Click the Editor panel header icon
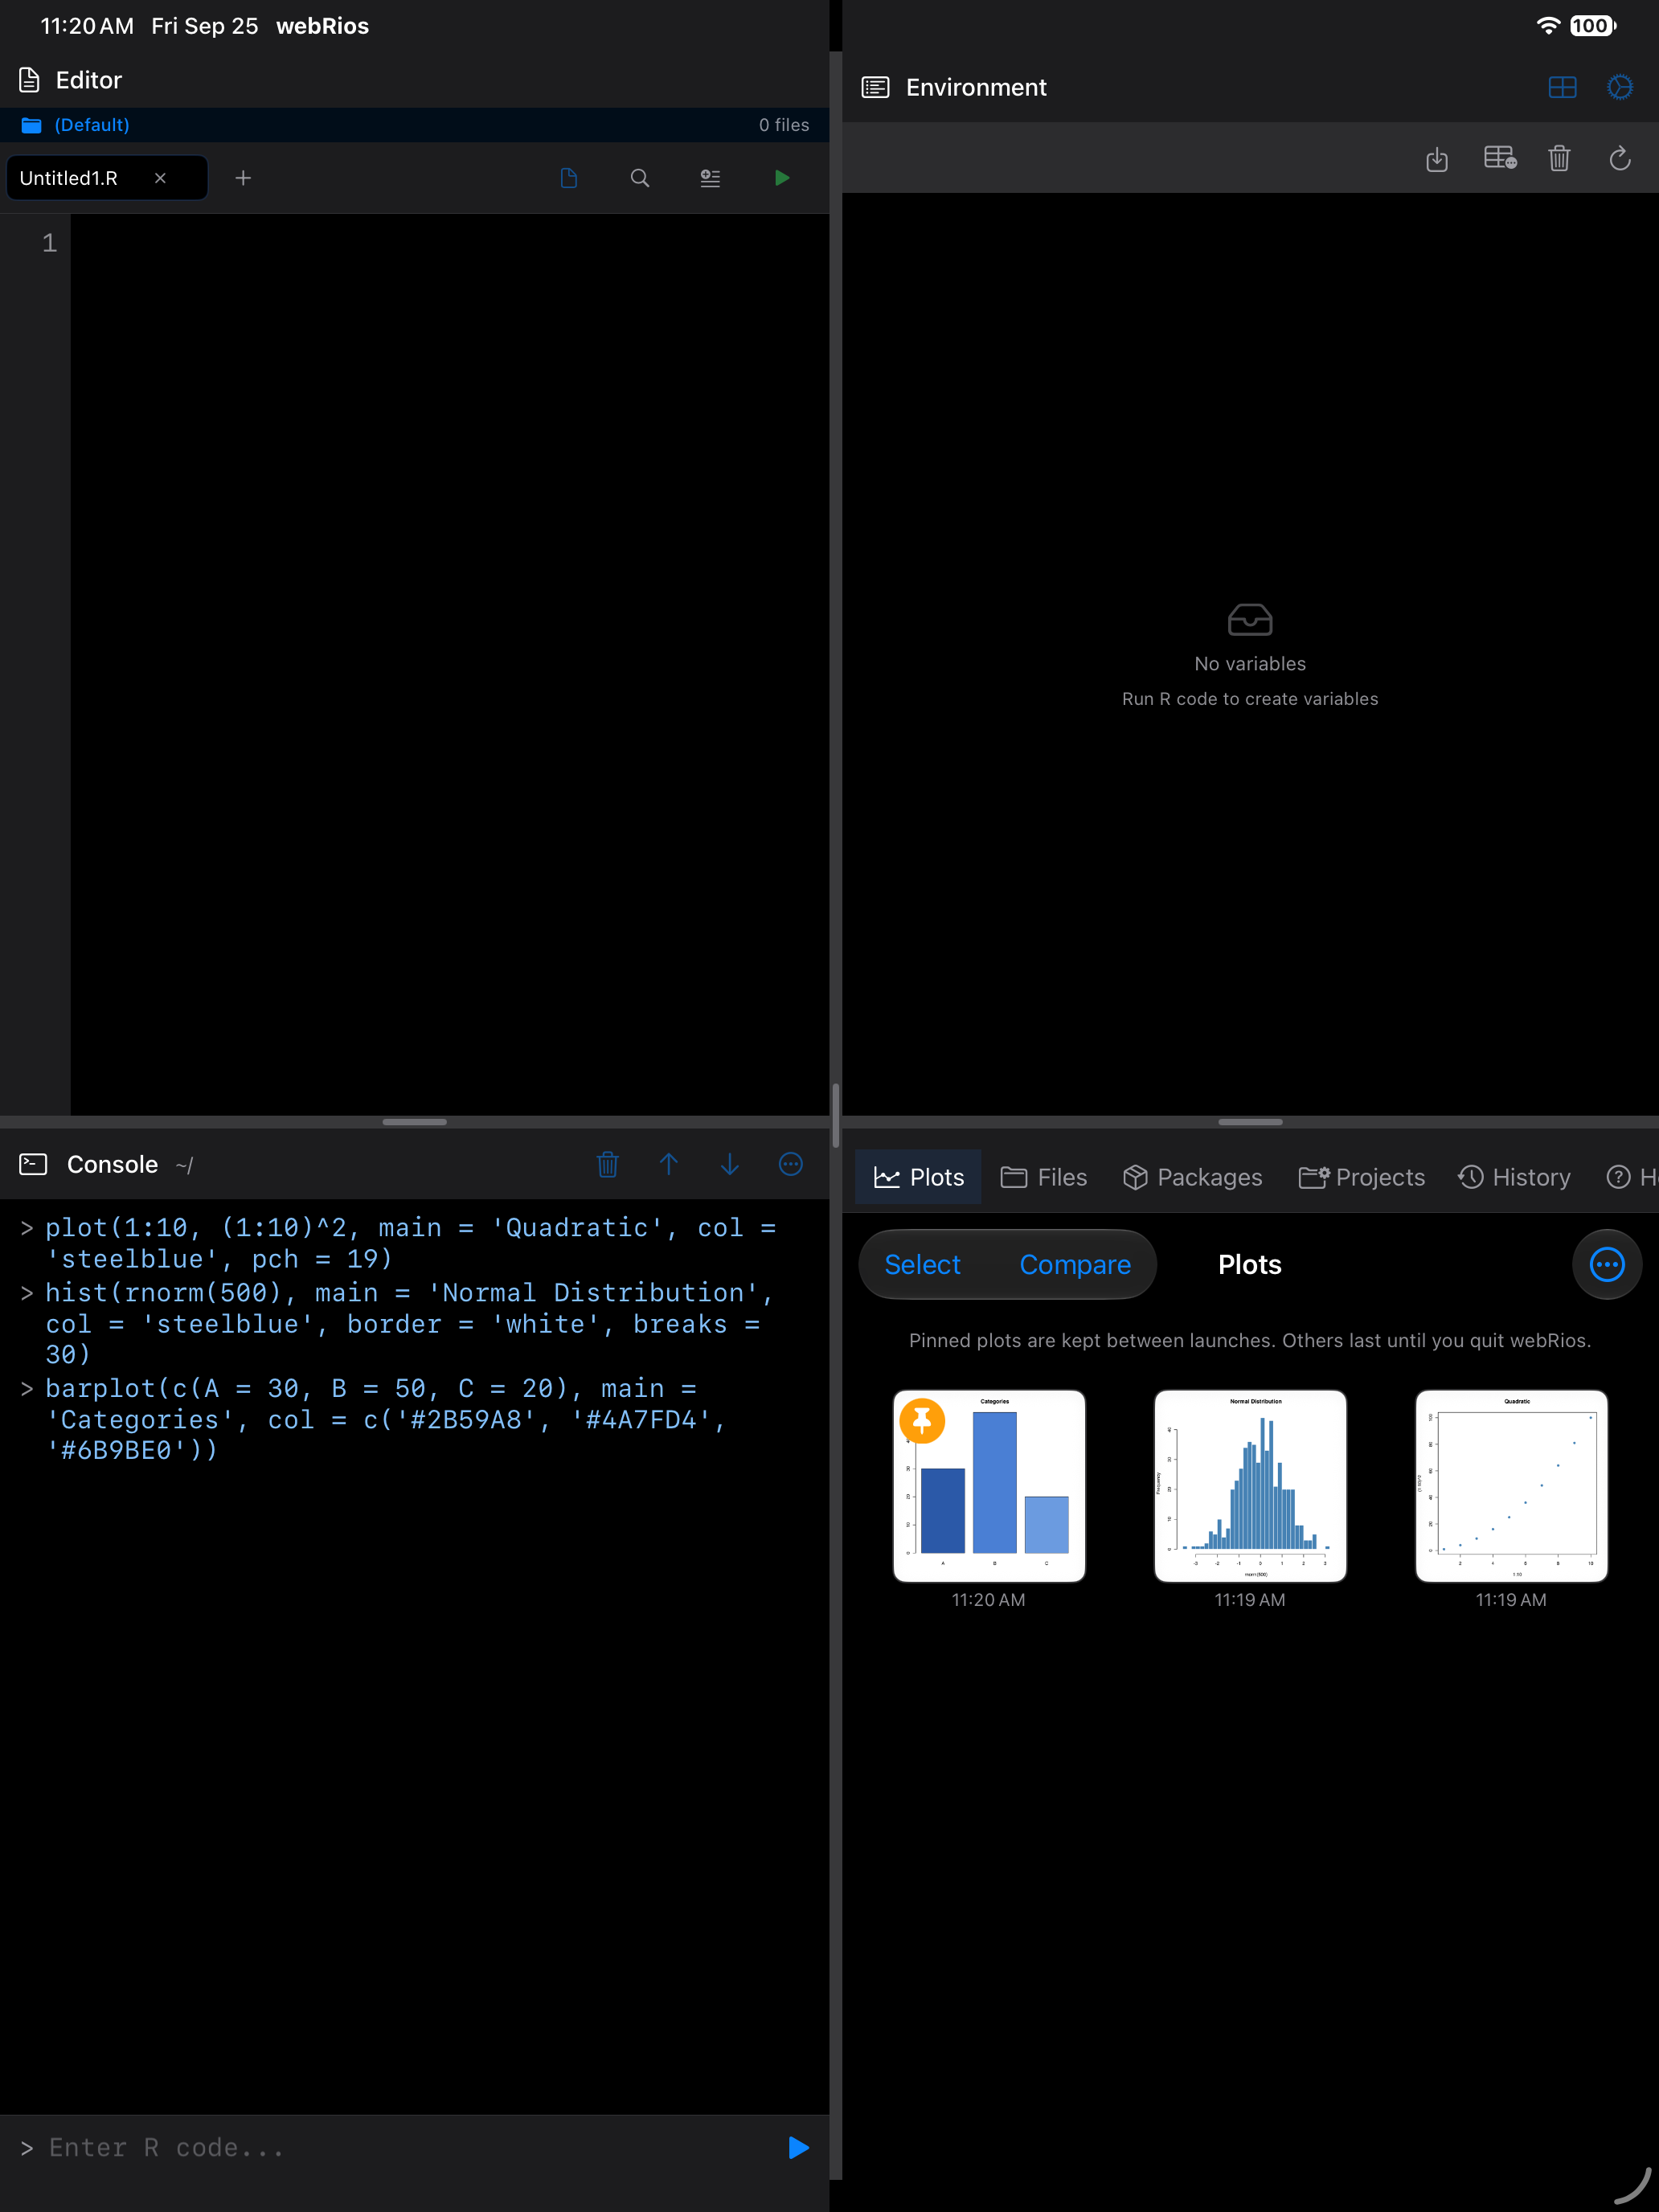The image size is (1659, 2212). [x=30, y=80]
